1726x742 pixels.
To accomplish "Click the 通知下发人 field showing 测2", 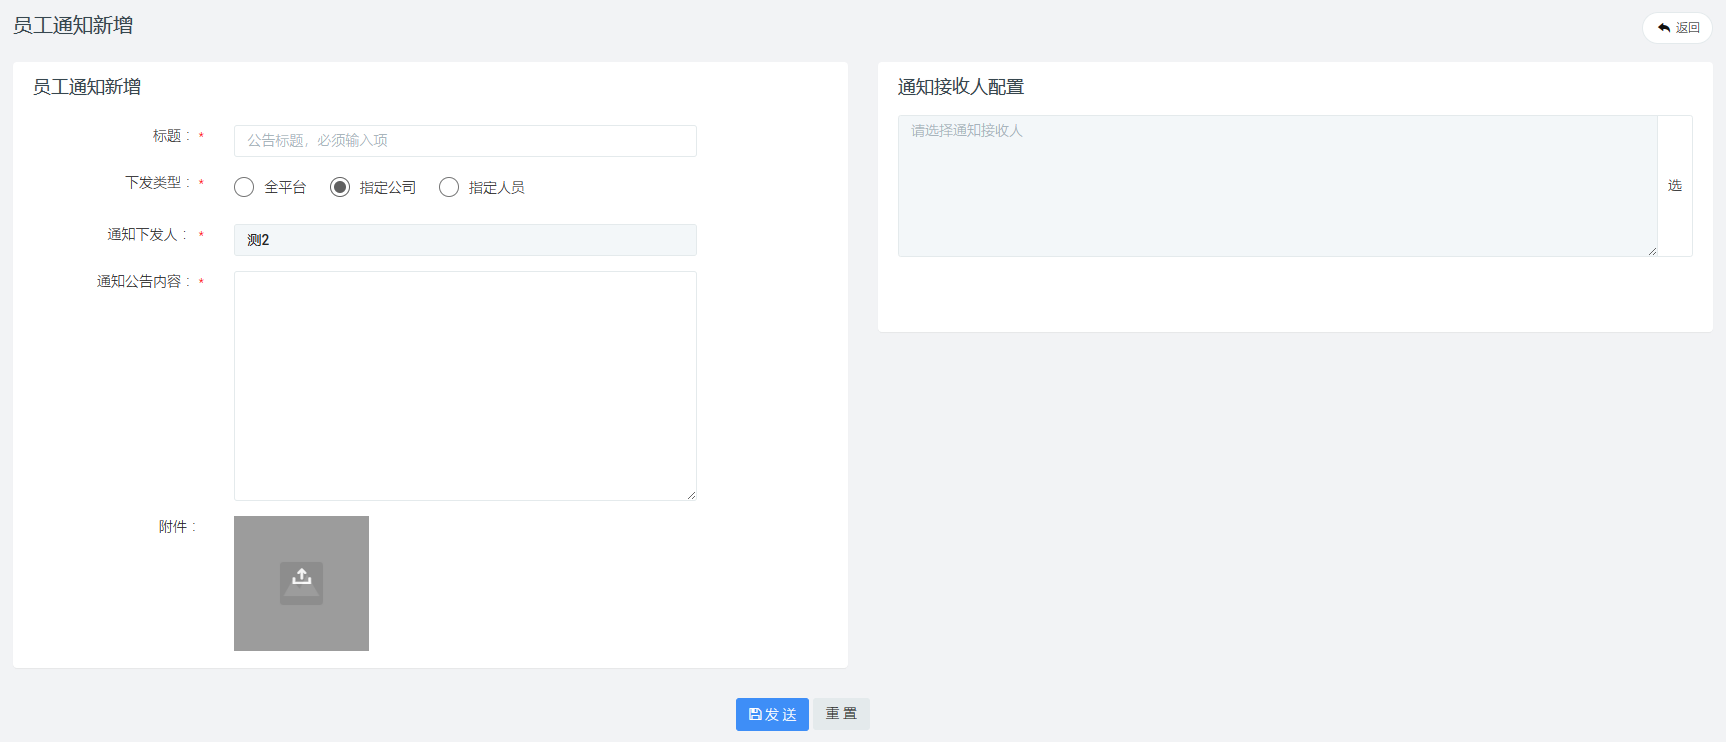I will point(465,240).
